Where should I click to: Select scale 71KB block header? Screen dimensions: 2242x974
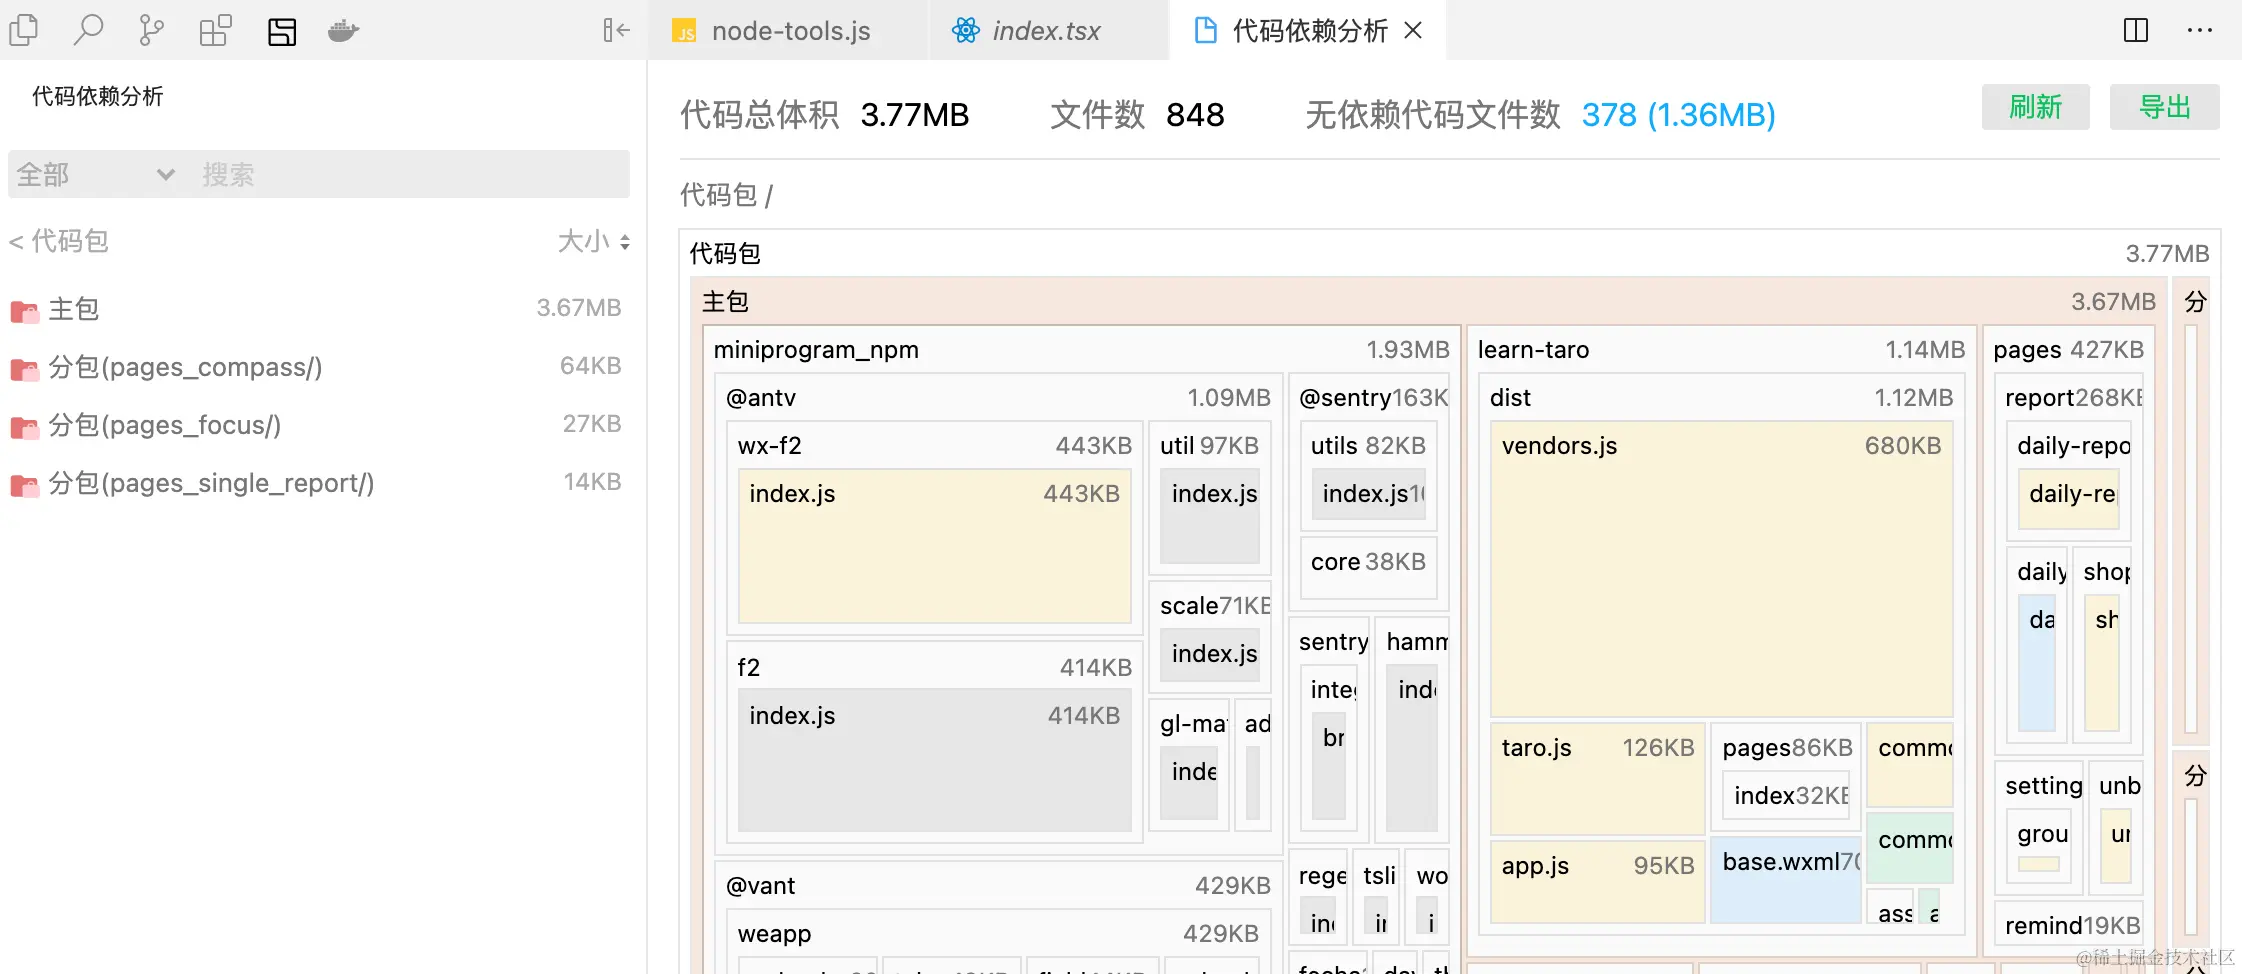1209,605
